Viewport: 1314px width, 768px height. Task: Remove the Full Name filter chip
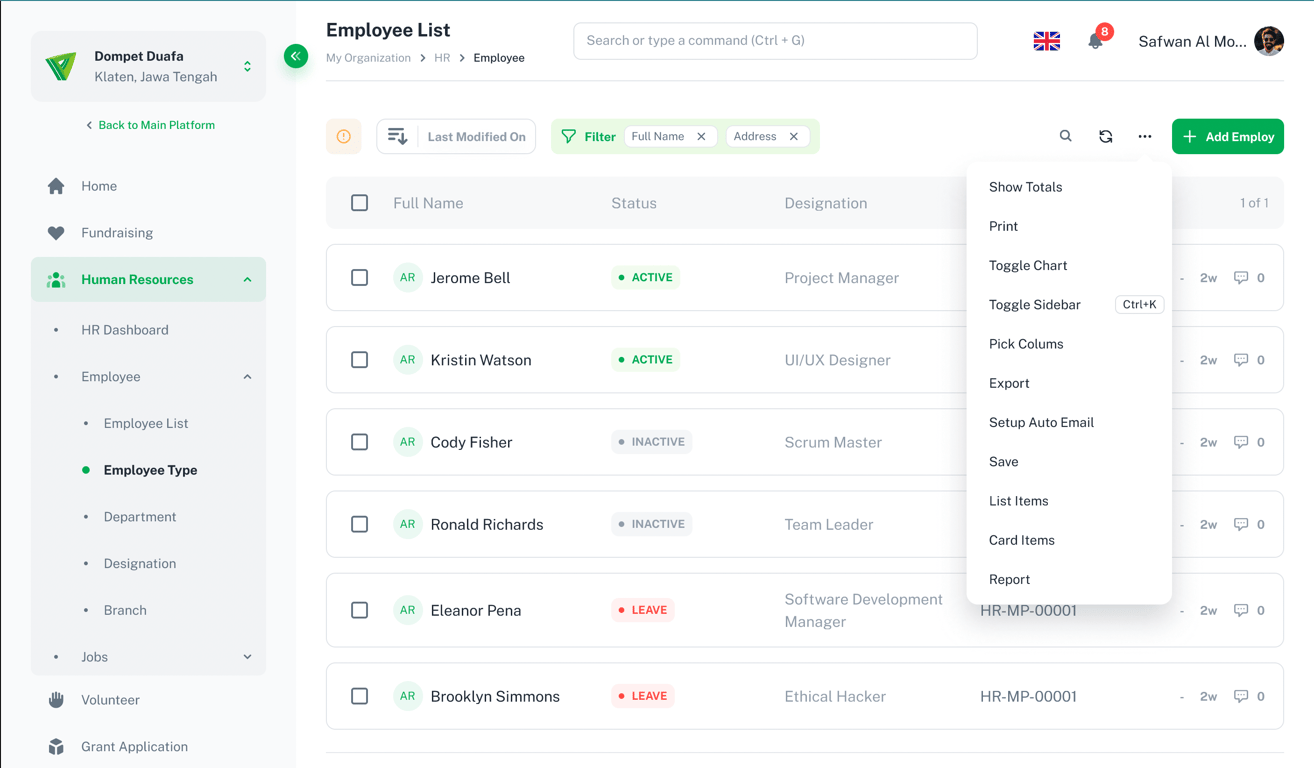pos(701,137)
